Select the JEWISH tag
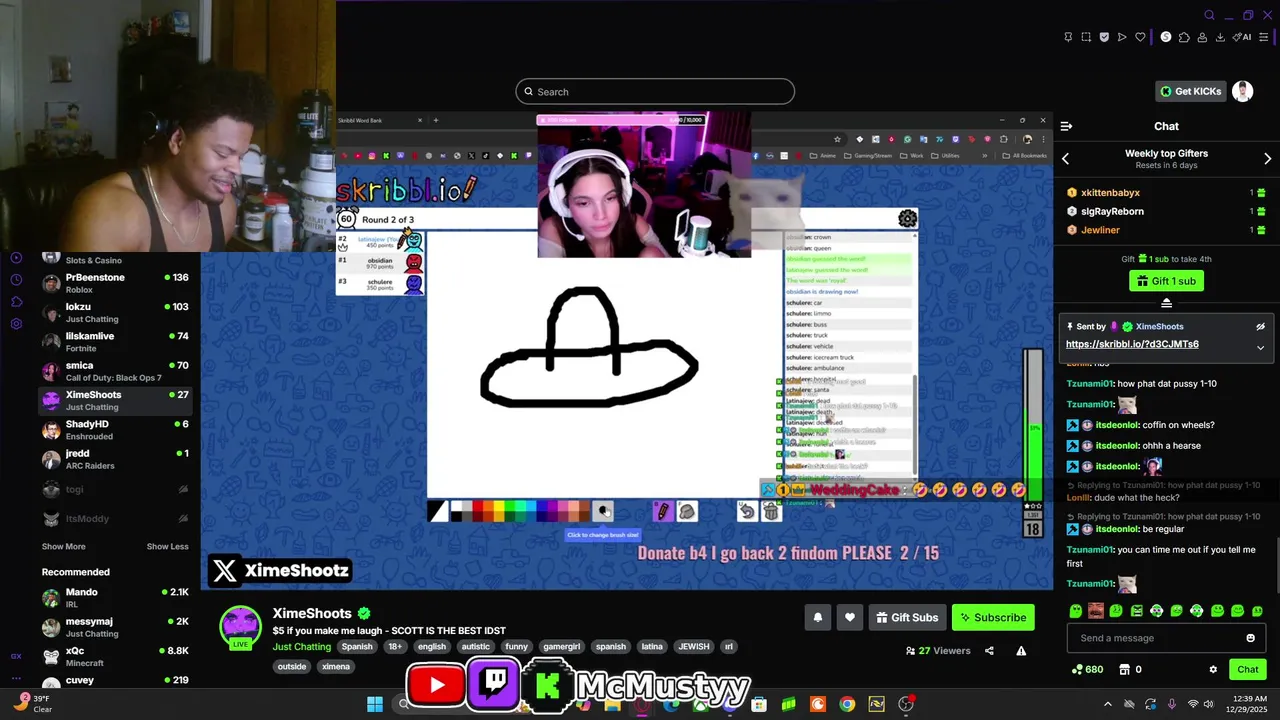This screenshot has height=720, width=1280. (x=693, y=647)
